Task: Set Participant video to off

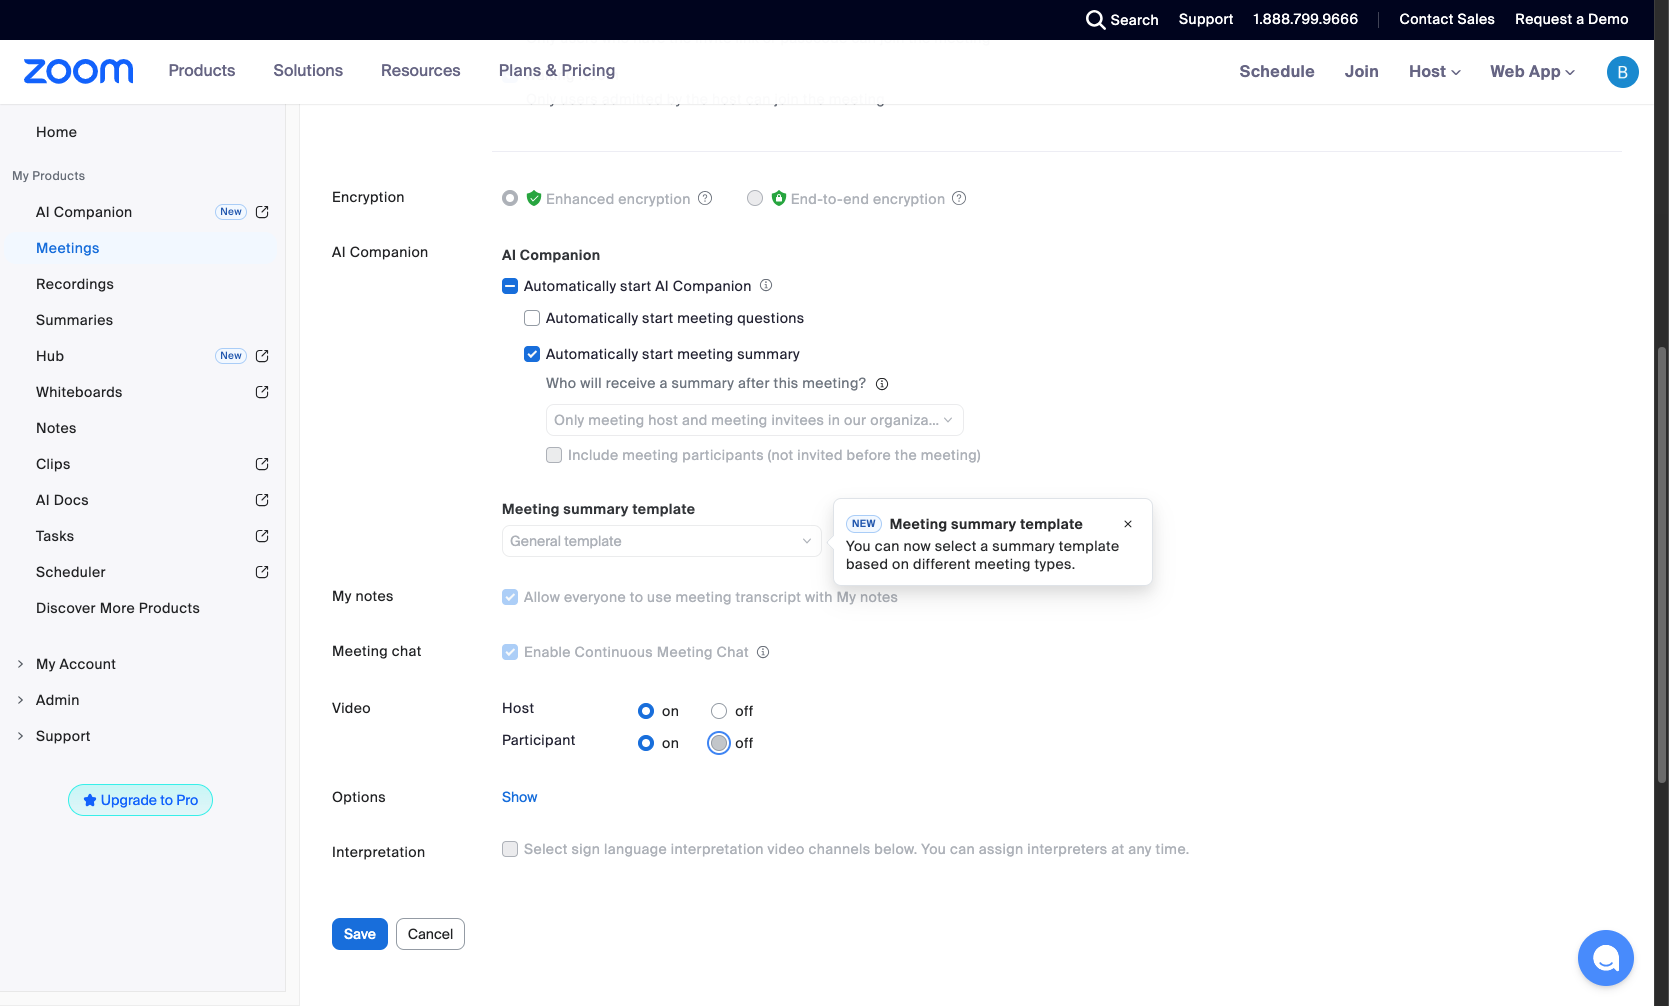Action: (x=719, y=743)
